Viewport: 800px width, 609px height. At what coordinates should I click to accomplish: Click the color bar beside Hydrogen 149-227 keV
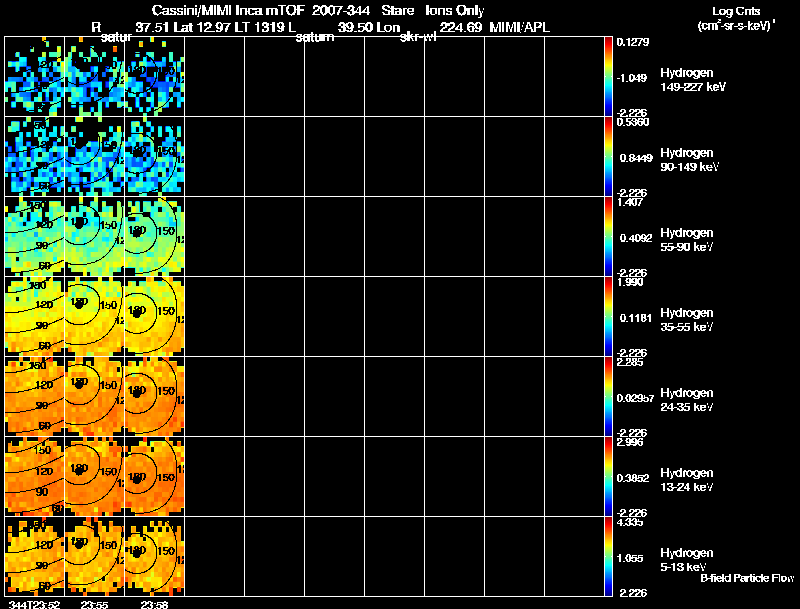(x=608, y=77)
